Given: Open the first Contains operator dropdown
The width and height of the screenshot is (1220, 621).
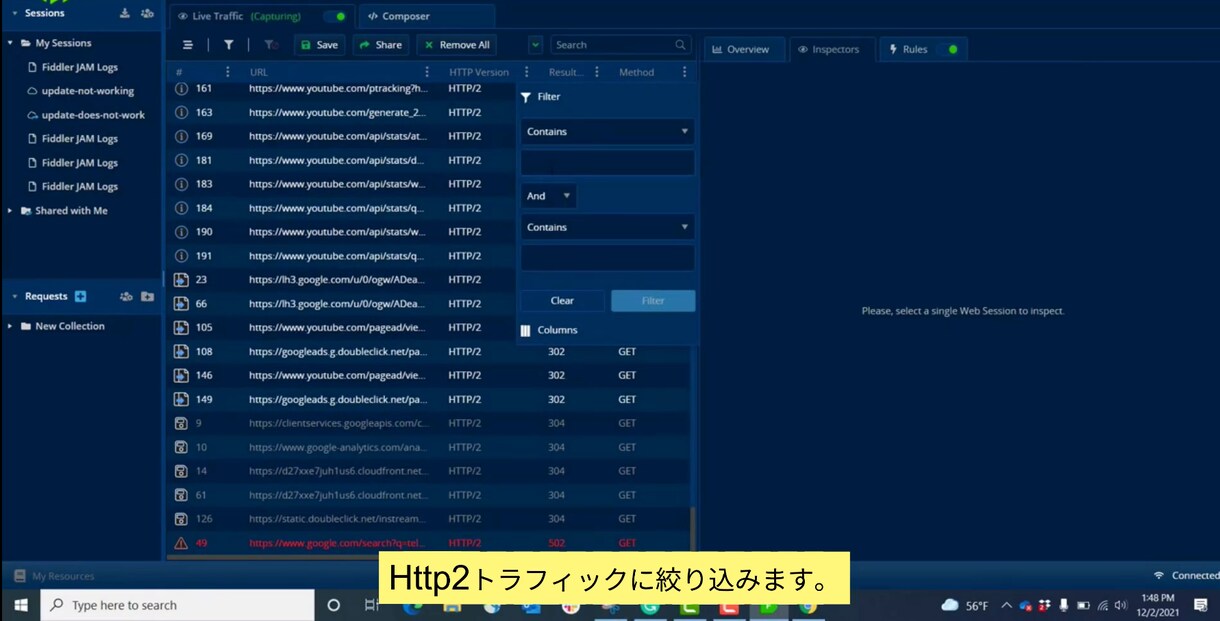Looking at the screenshot, I should point(607,131).
